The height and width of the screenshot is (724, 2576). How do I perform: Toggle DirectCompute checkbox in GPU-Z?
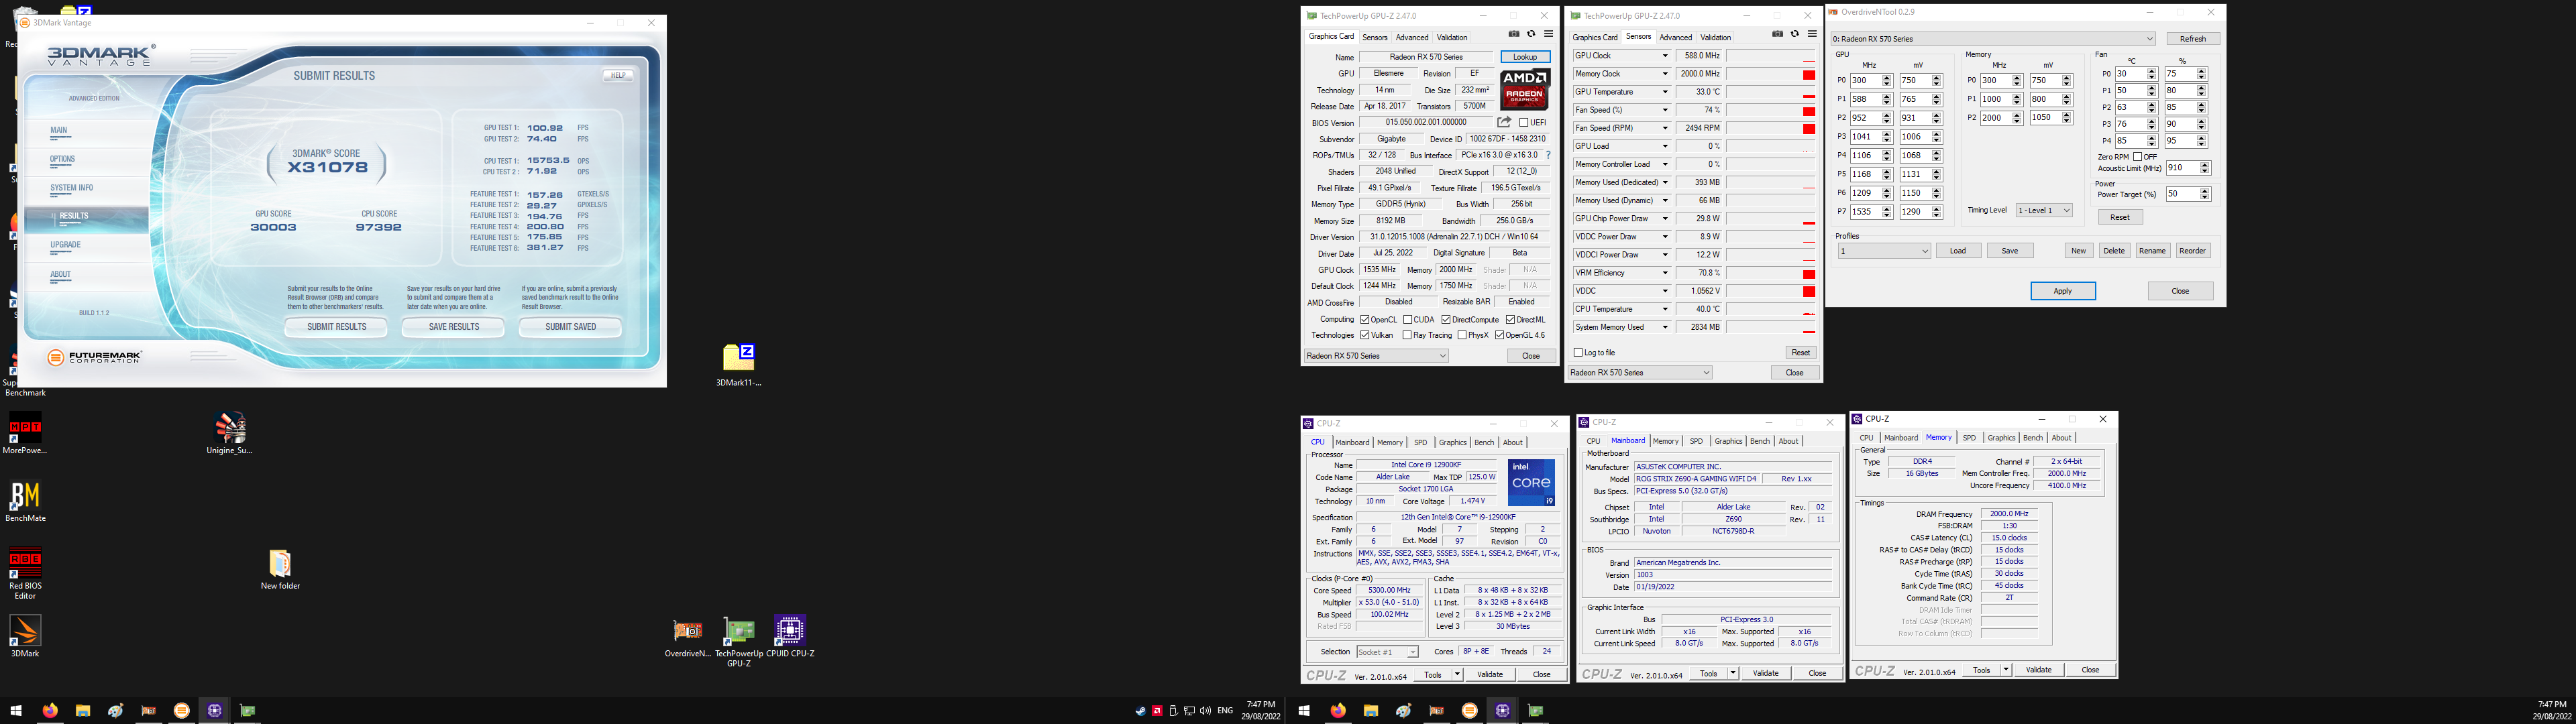1446,319
